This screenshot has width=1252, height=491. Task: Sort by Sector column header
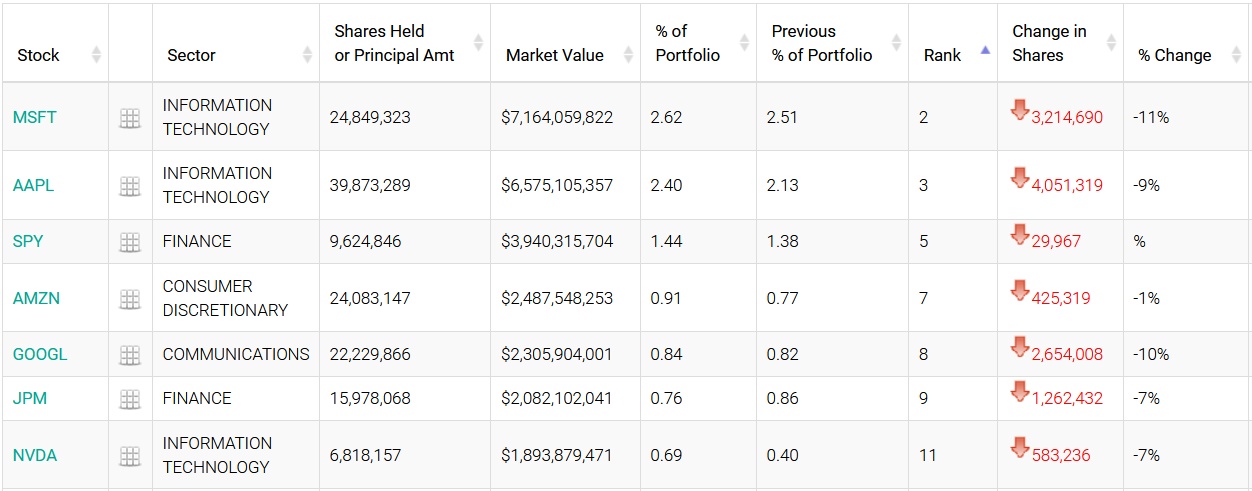click(191, 55)
